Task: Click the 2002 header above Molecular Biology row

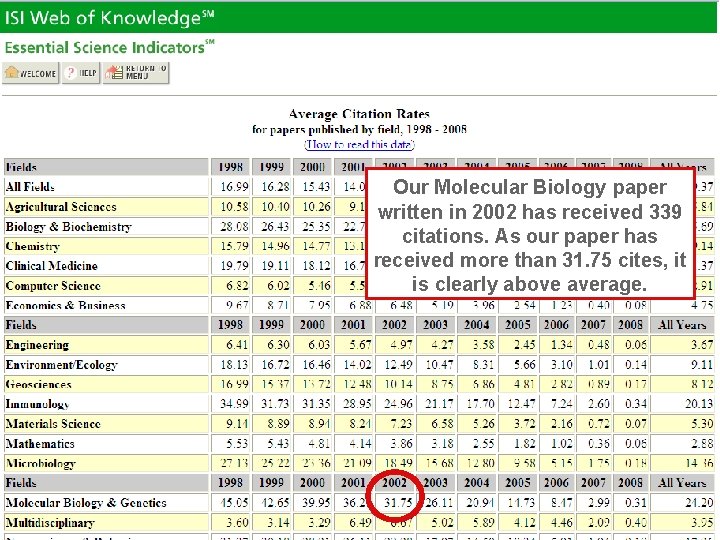Action: tap(395, 483)
